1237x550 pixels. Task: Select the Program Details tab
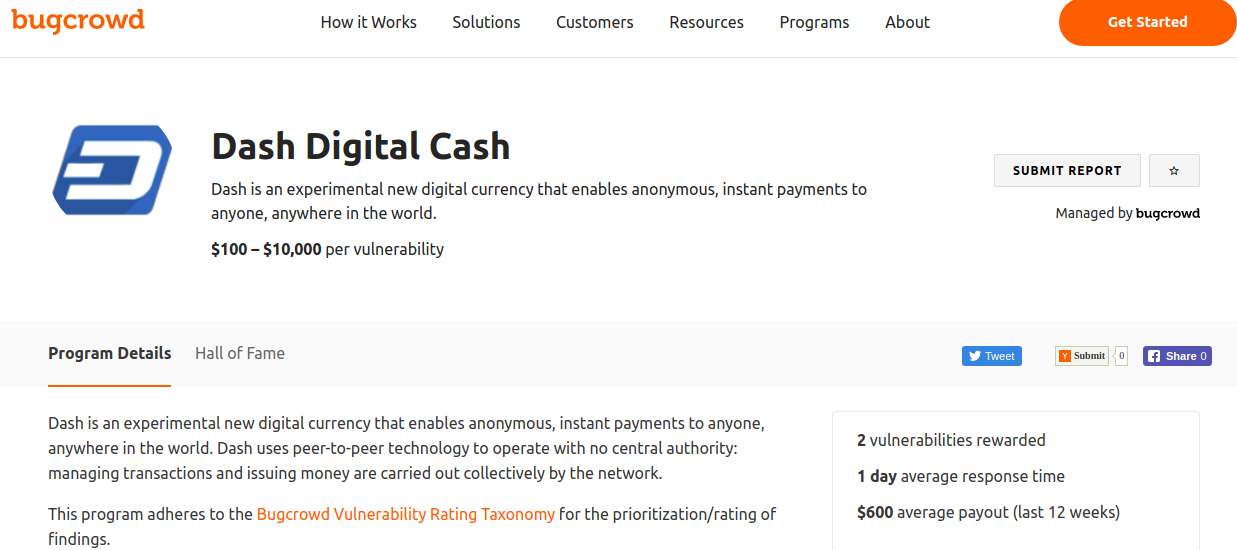(110, 353)
